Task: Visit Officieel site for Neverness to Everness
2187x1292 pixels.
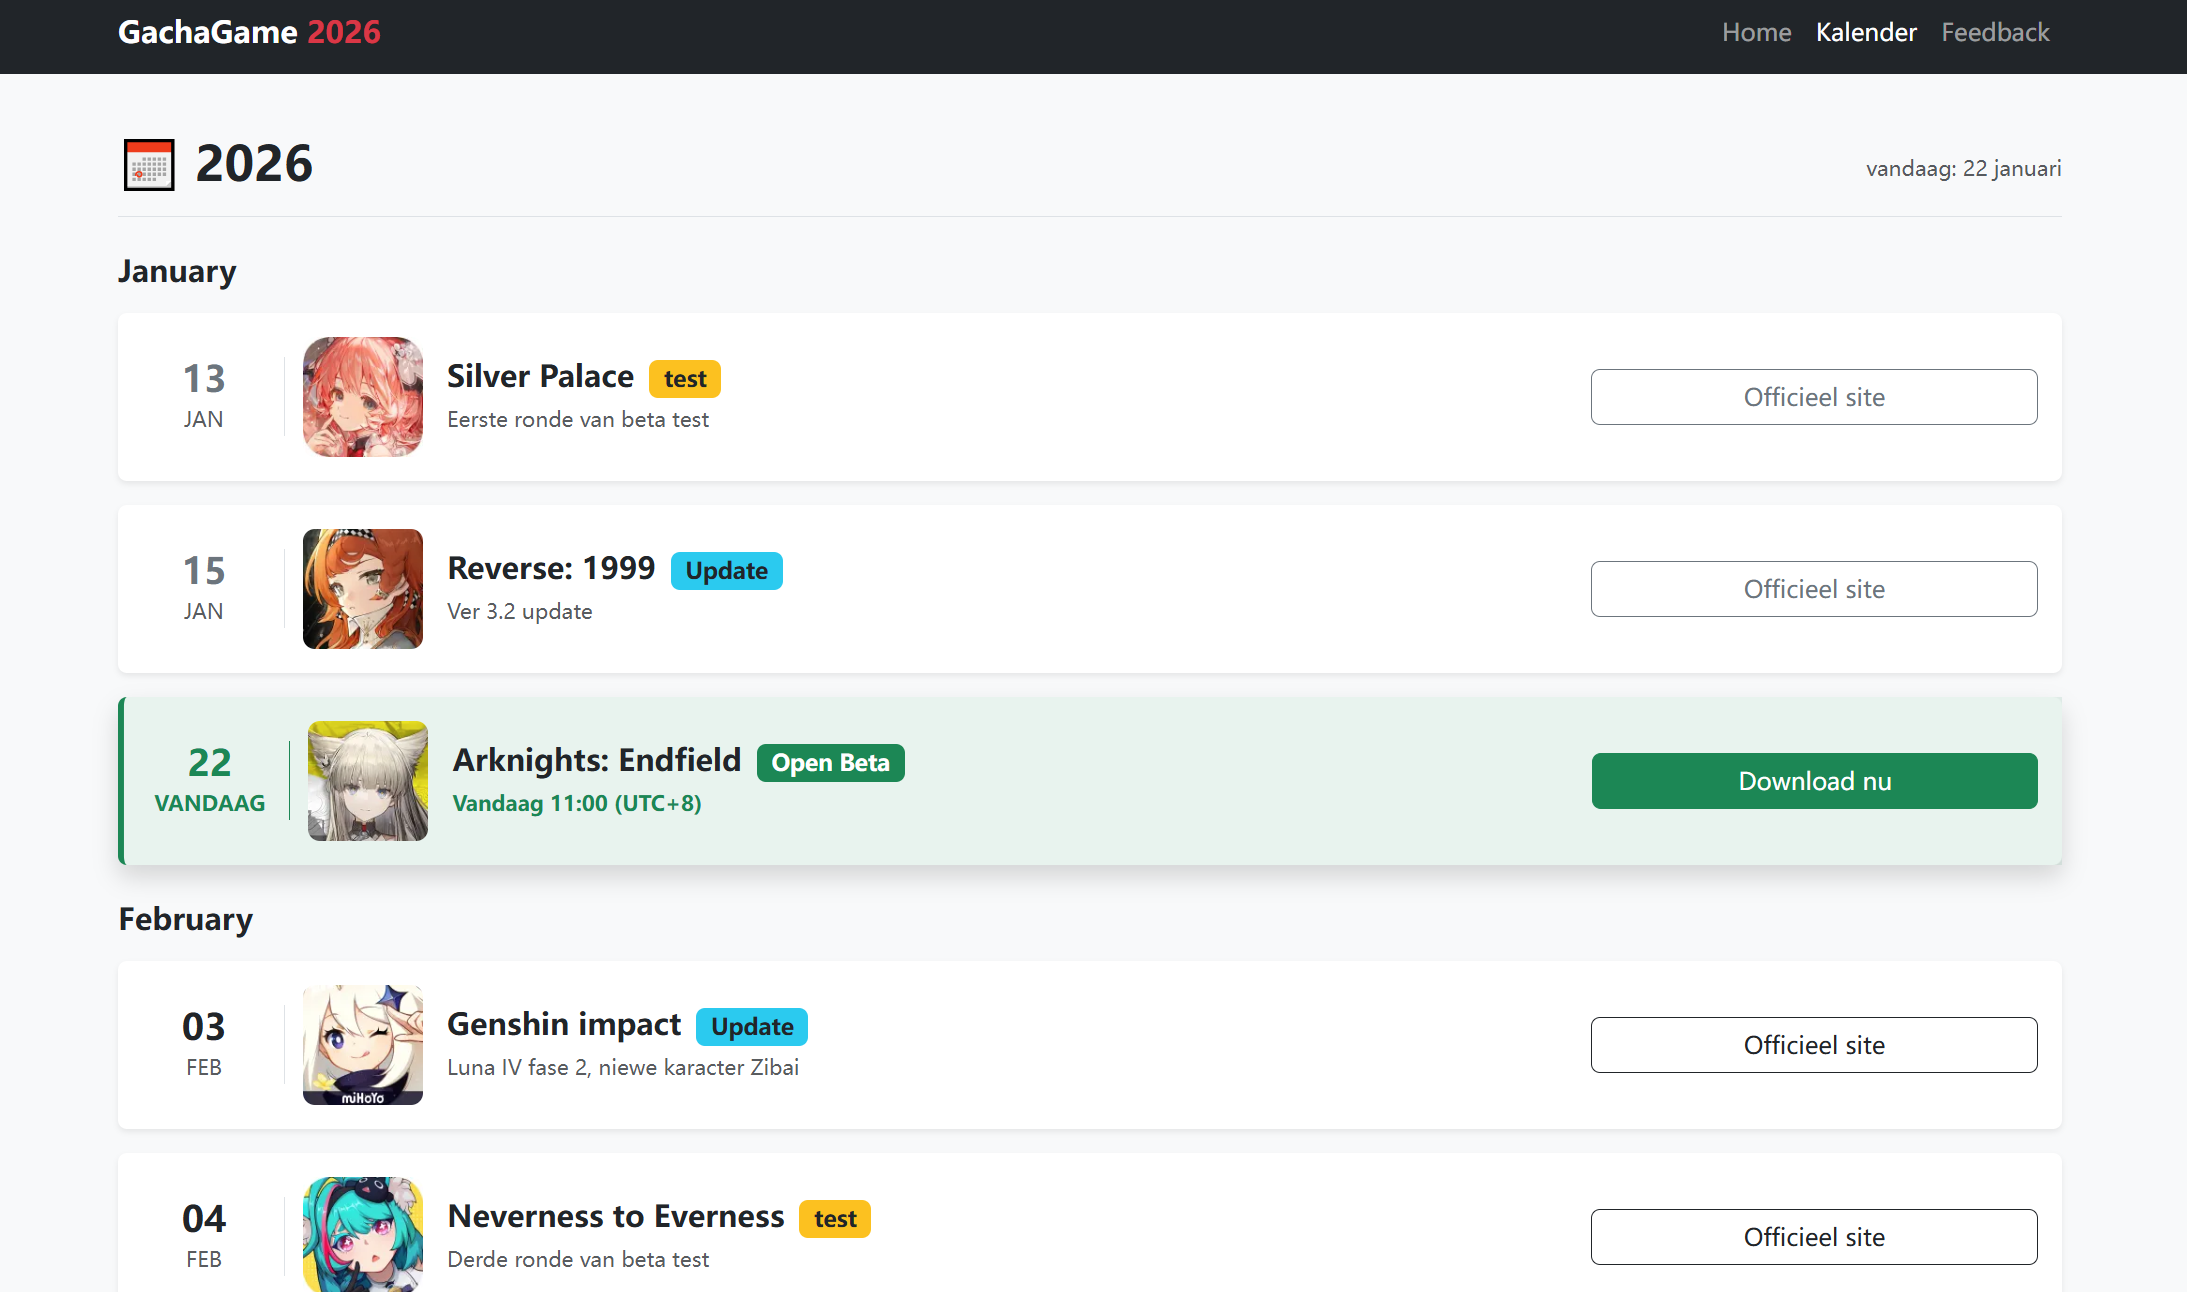Action: pyautogui.click(x=1814, y=1237)
